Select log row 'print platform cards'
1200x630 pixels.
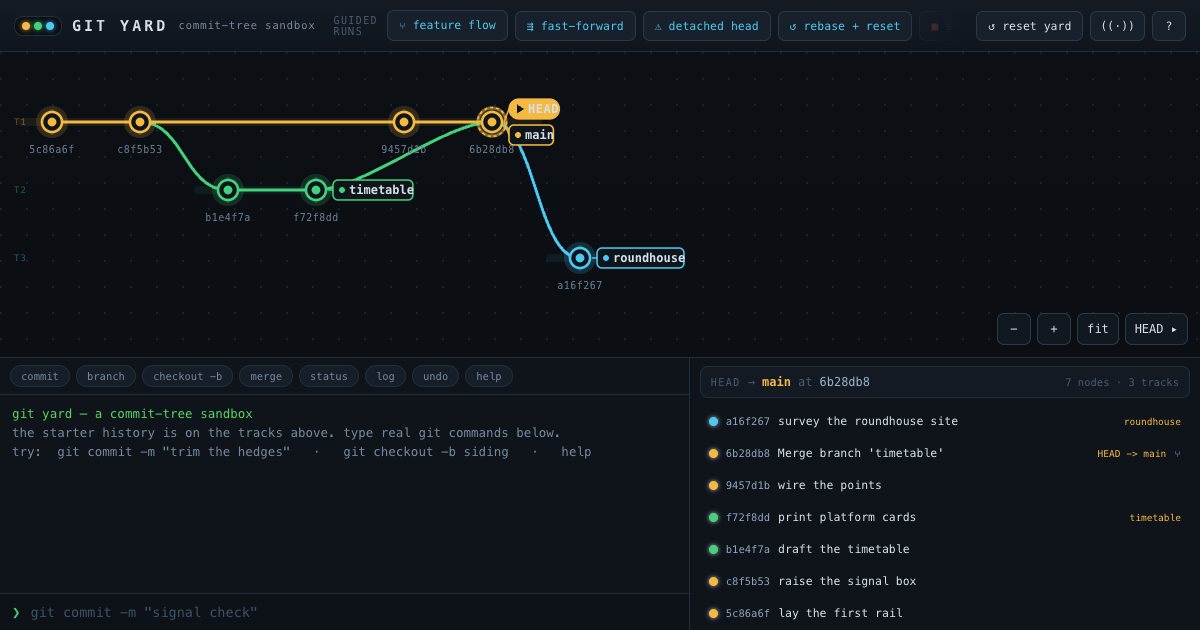tap(944, 517)
